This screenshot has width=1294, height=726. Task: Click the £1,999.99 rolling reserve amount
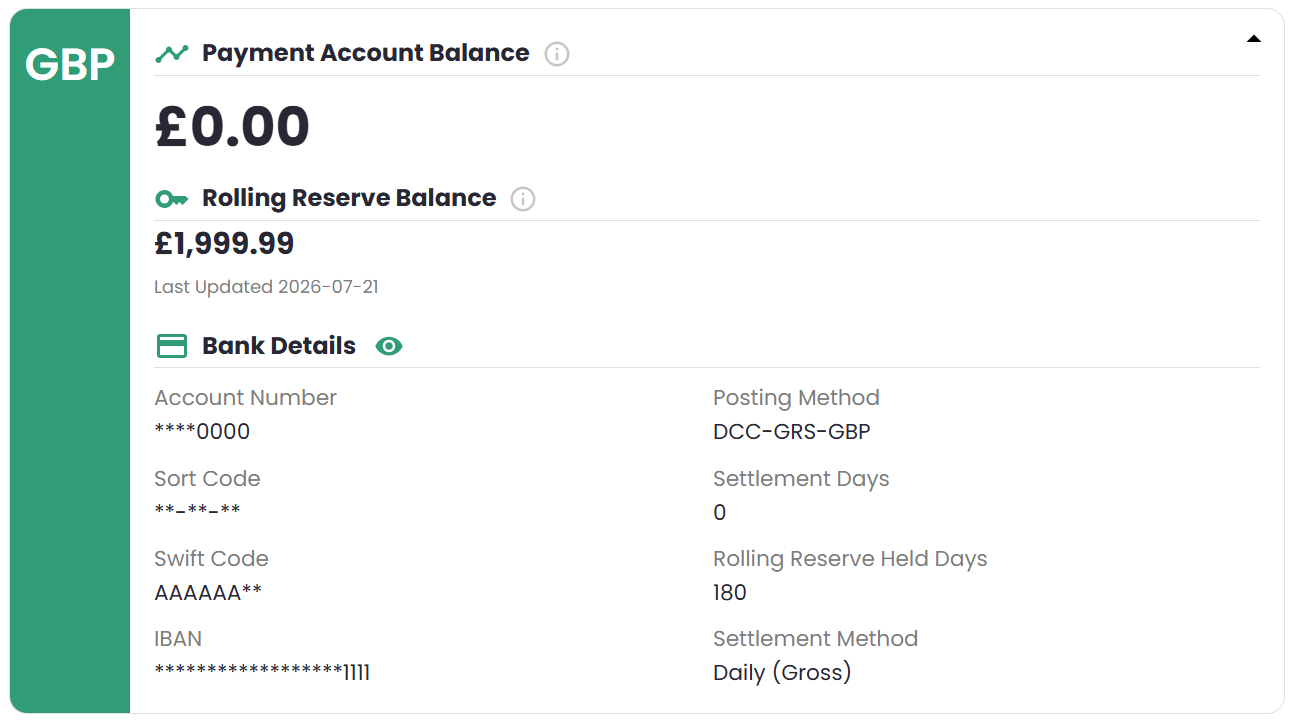tap(224, 243)
